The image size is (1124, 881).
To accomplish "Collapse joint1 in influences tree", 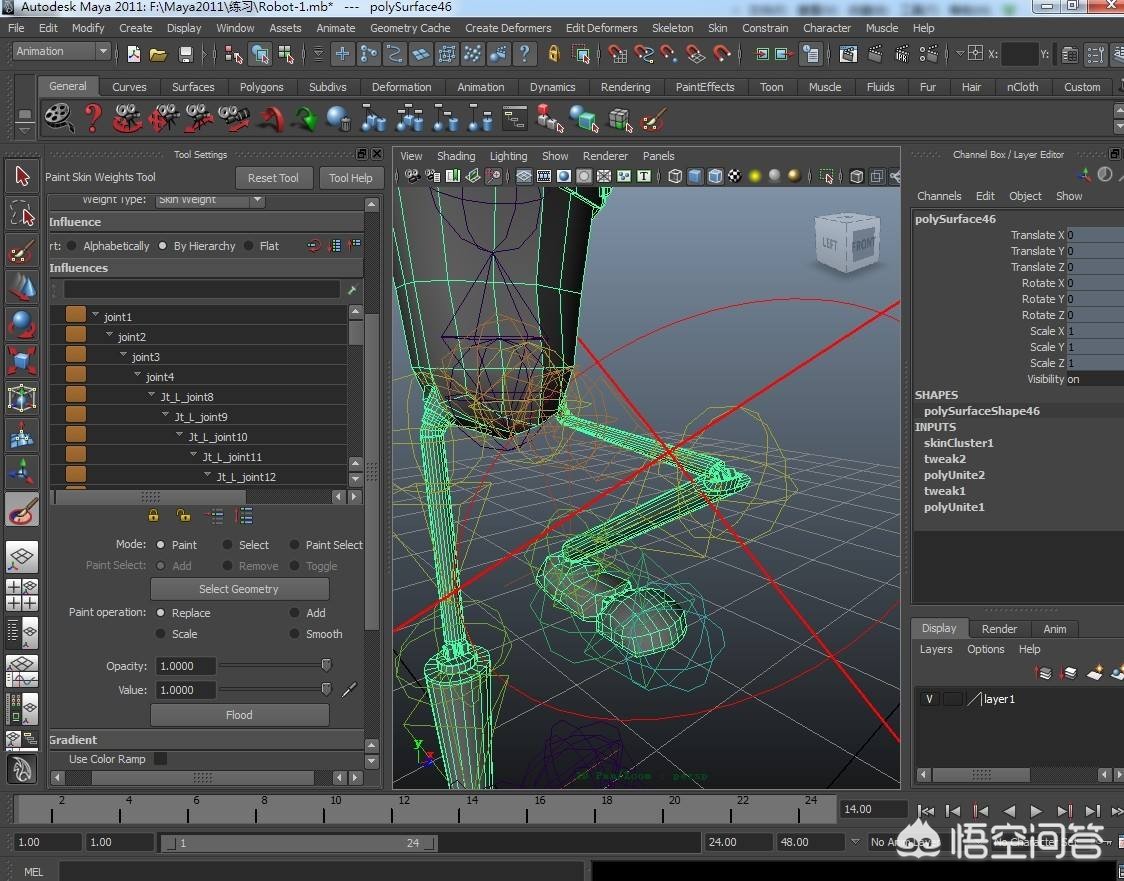I will coord(95,315).
